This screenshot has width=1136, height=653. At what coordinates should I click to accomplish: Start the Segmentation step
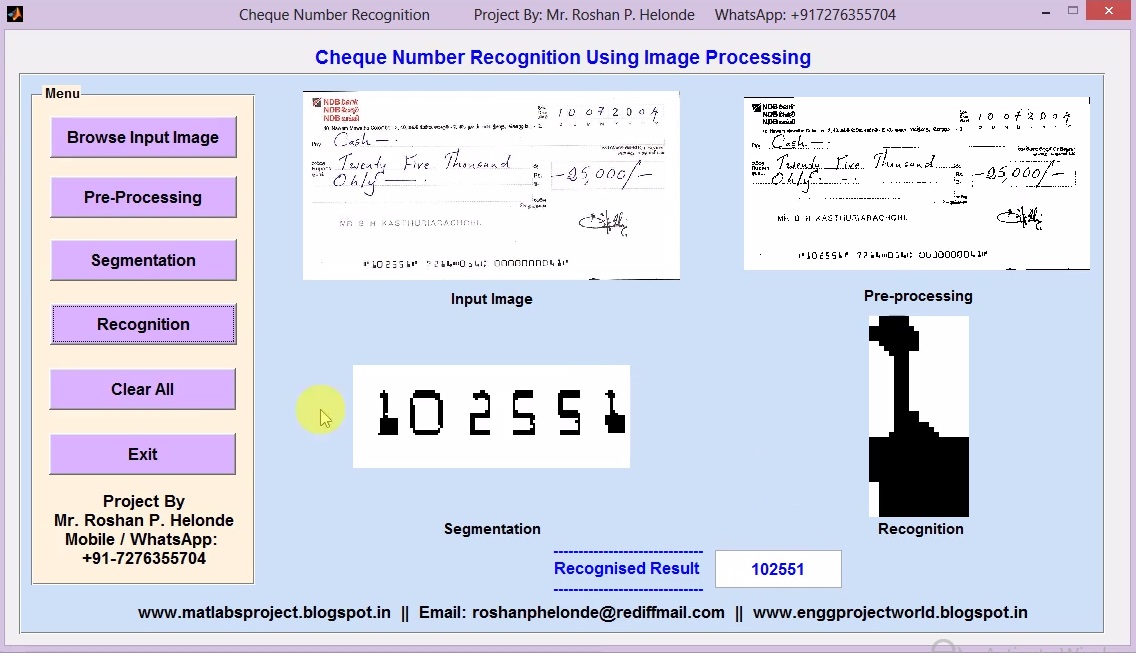[x=143, y=260]
